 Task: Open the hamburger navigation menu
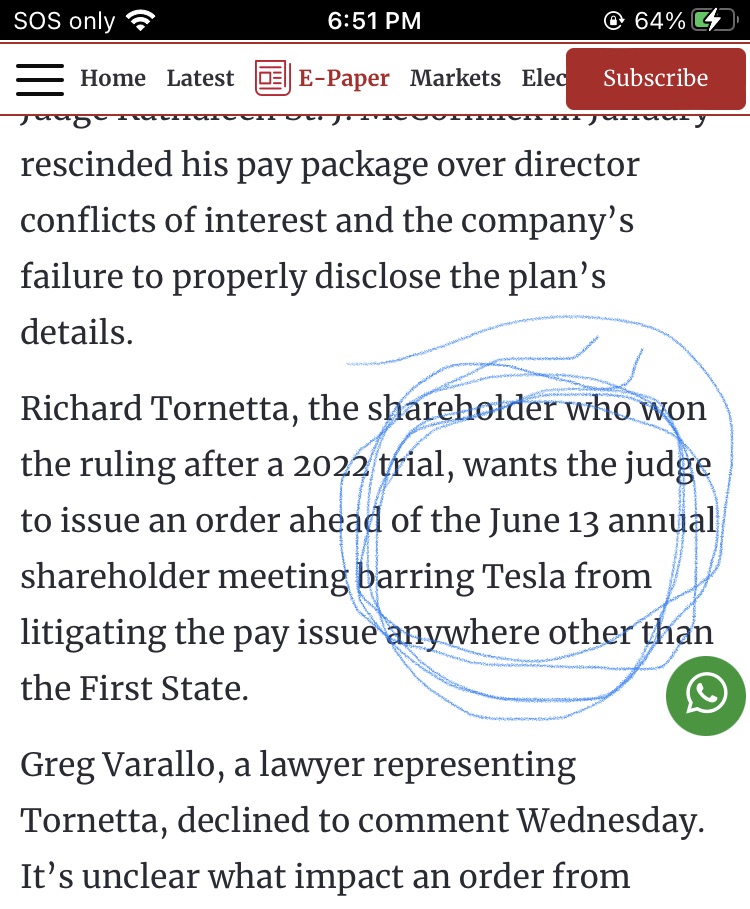(40, 78)
